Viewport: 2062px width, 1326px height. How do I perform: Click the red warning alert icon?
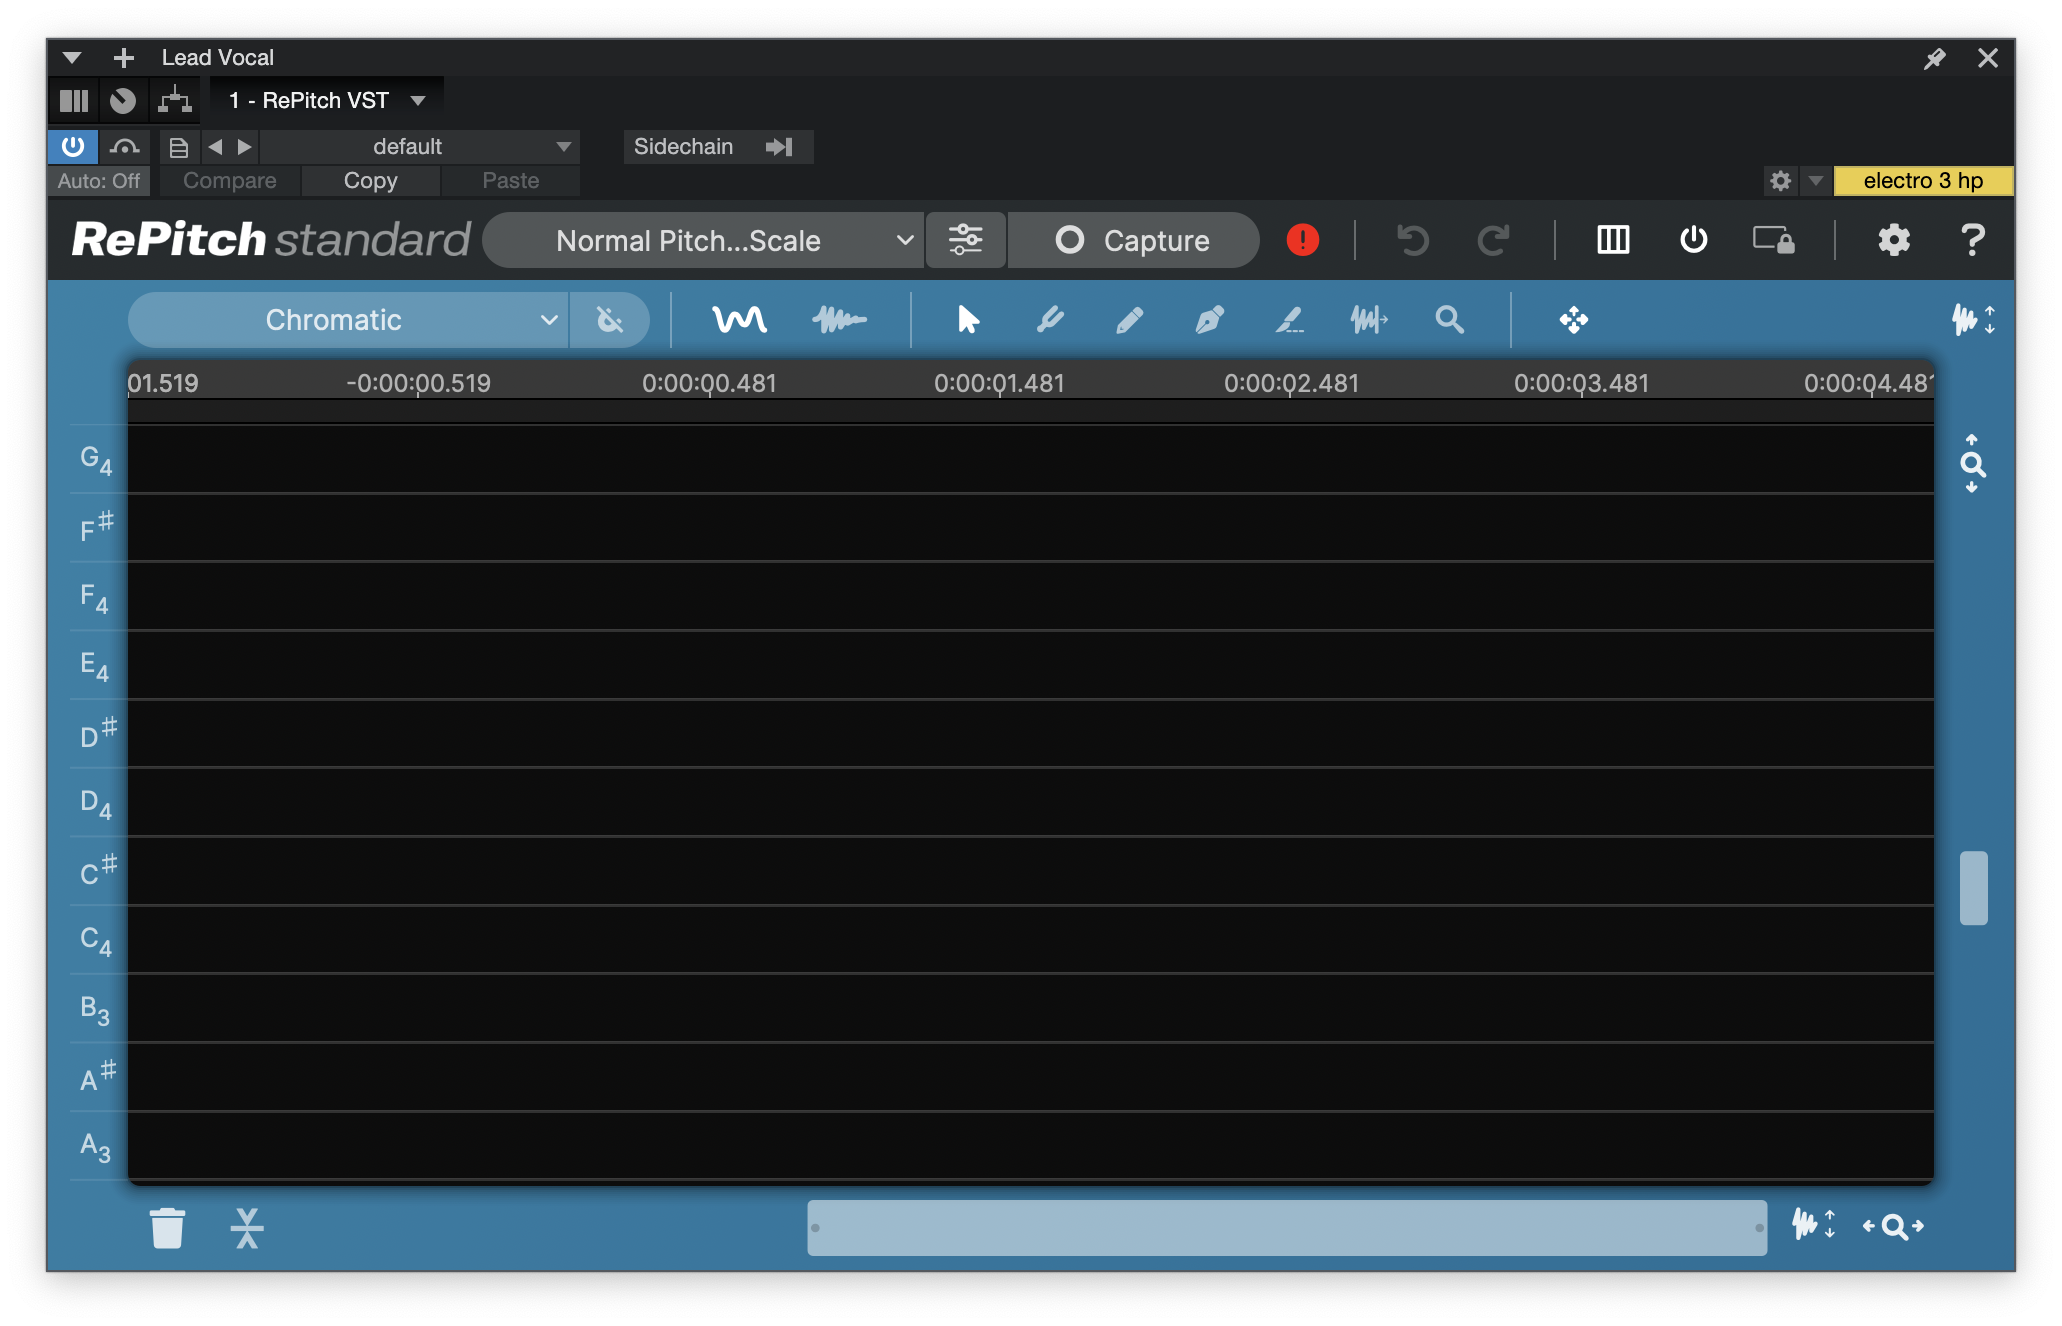pos(1302,240)
